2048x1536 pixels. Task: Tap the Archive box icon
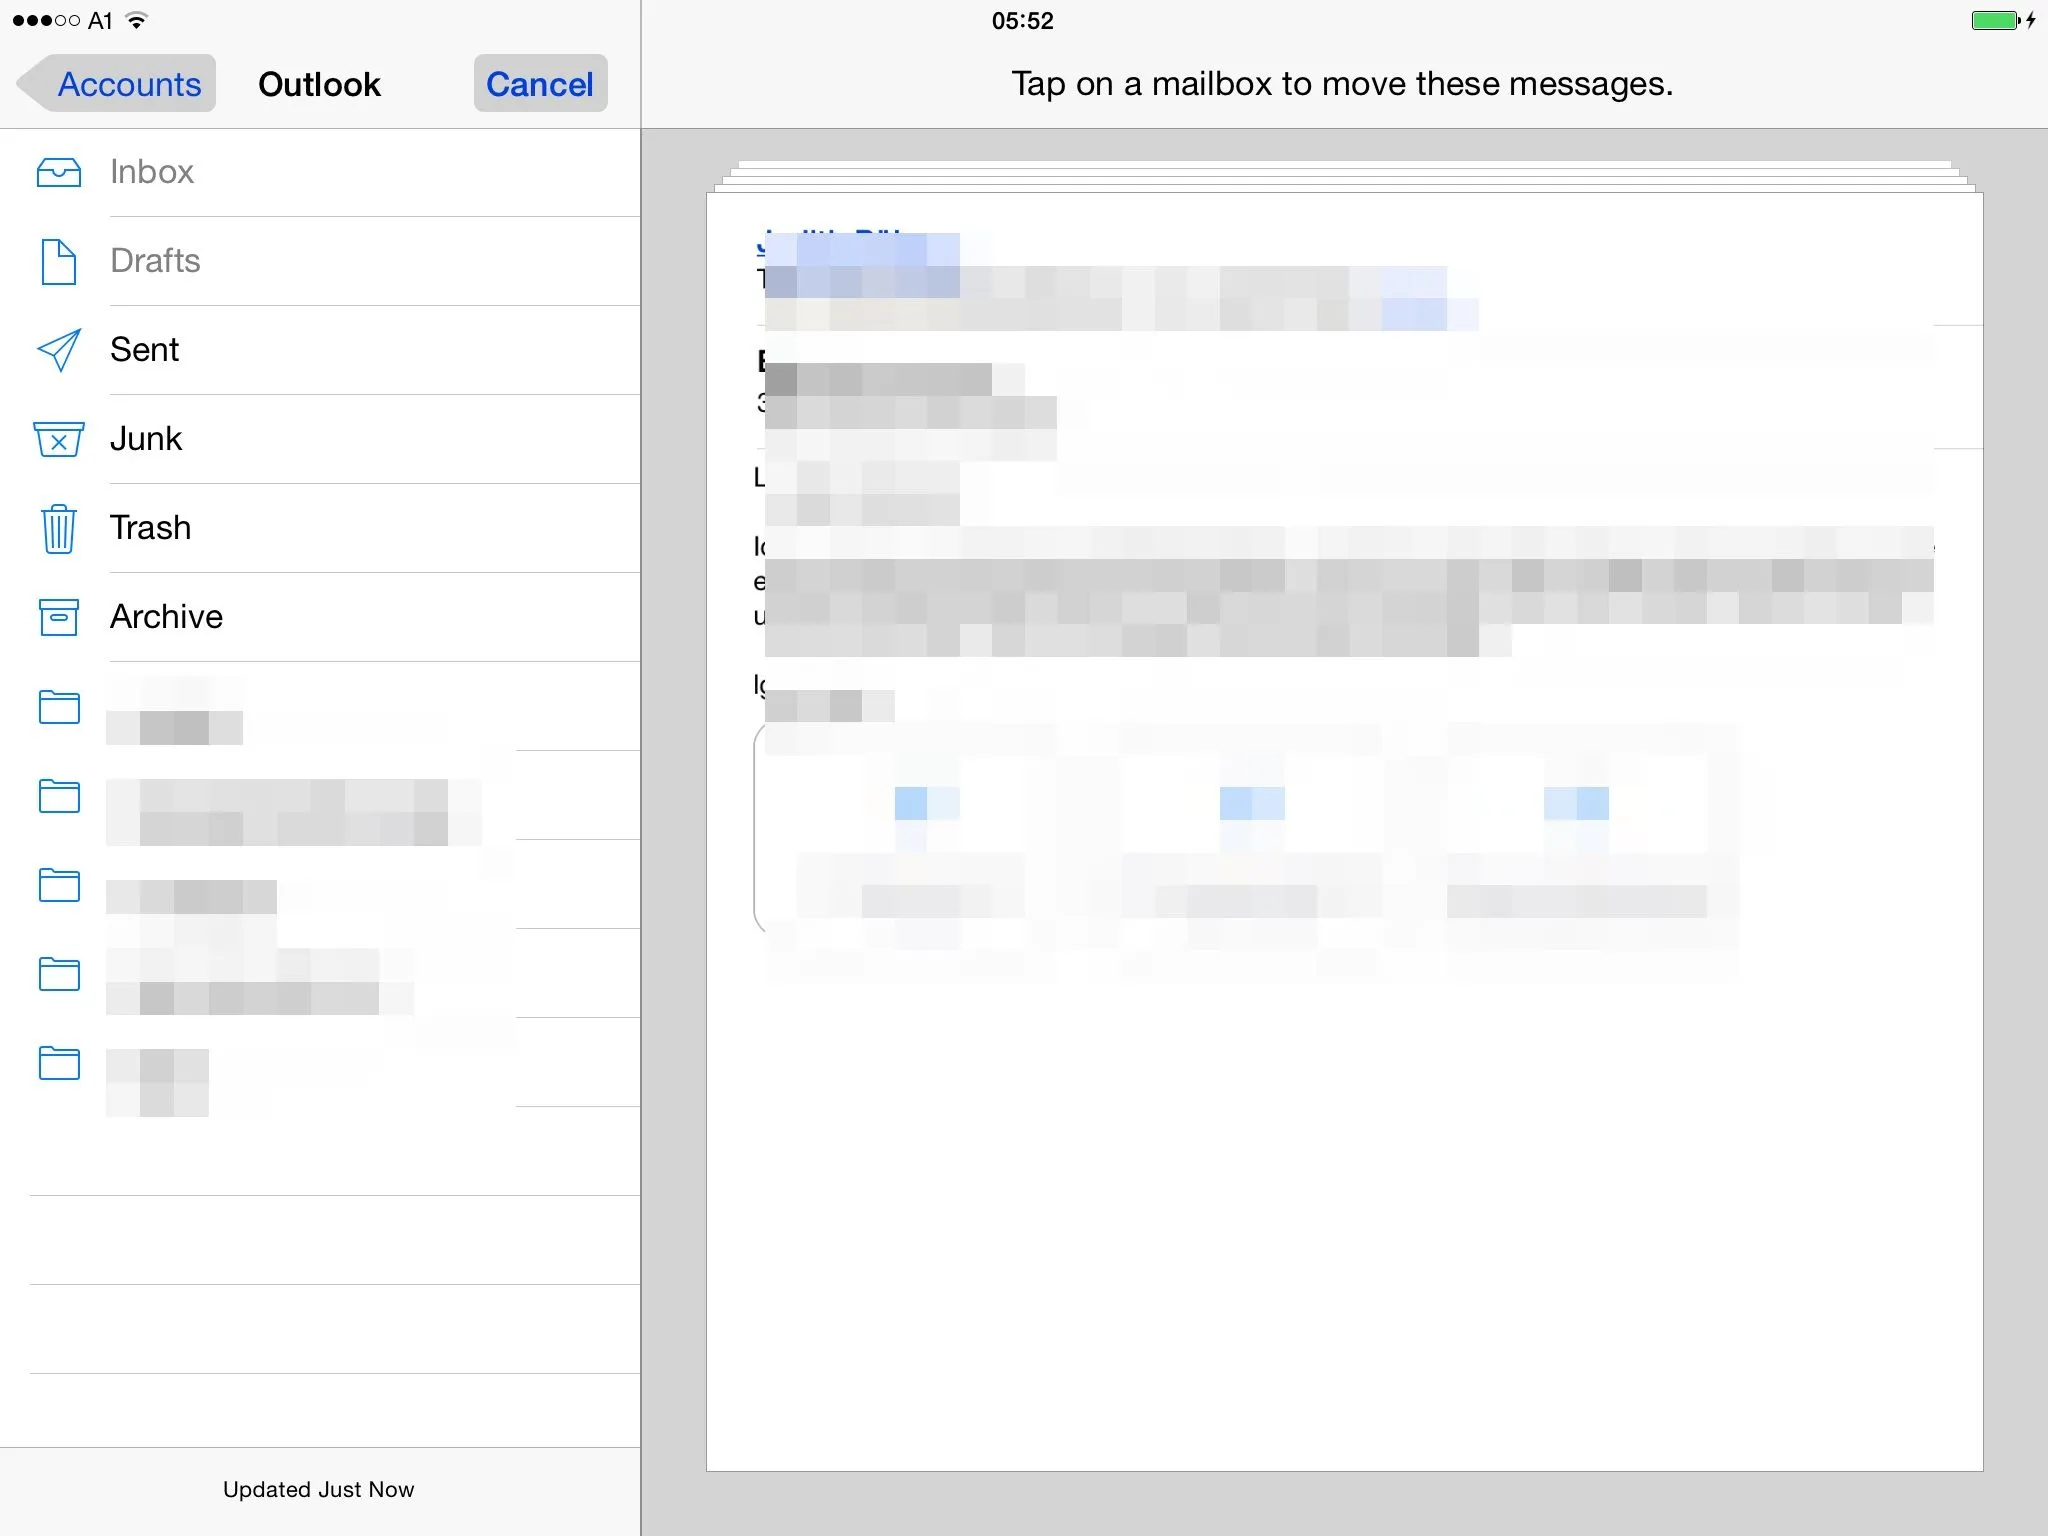(59, 617)
